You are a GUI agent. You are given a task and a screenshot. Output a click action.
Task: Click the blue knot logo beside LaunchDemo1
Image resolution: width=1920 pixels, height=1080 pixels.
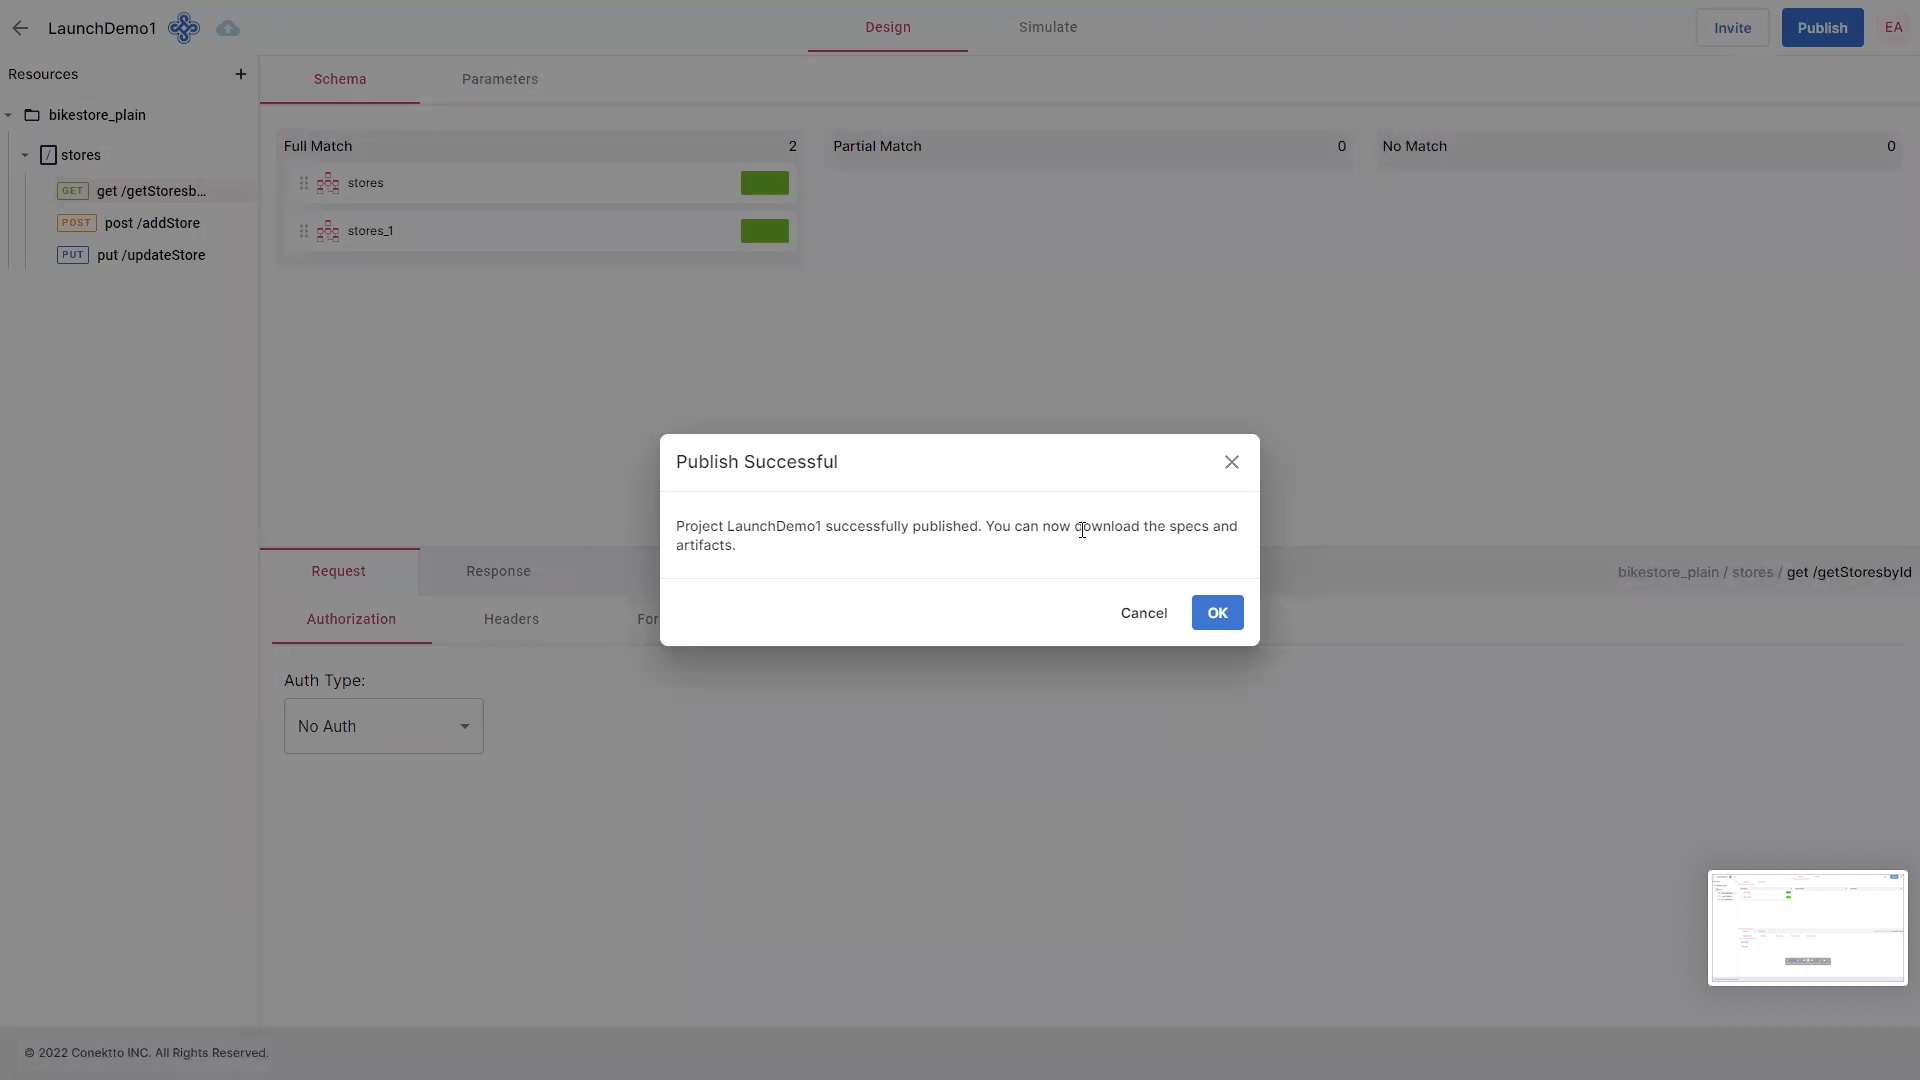[x=184, y=28]
